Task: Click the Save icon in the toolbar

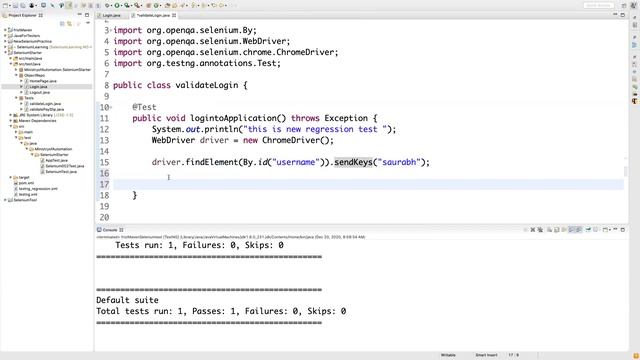Action: [15, 6]
